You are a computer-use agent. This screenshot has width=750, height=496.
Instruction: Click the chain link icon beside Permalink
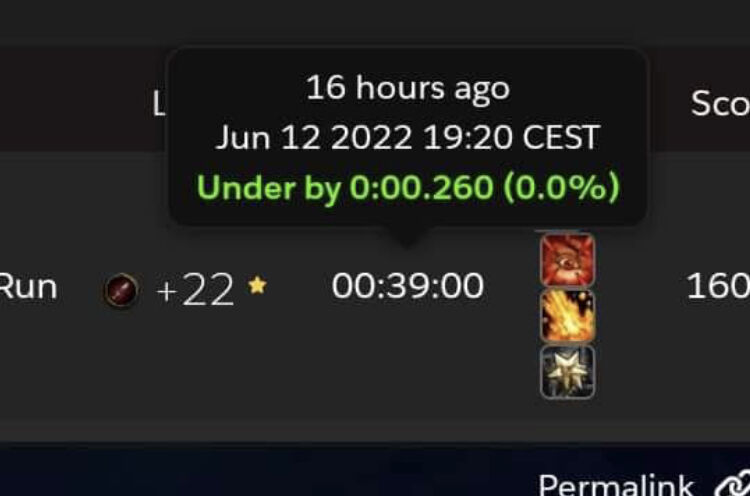tap(733, 484)
